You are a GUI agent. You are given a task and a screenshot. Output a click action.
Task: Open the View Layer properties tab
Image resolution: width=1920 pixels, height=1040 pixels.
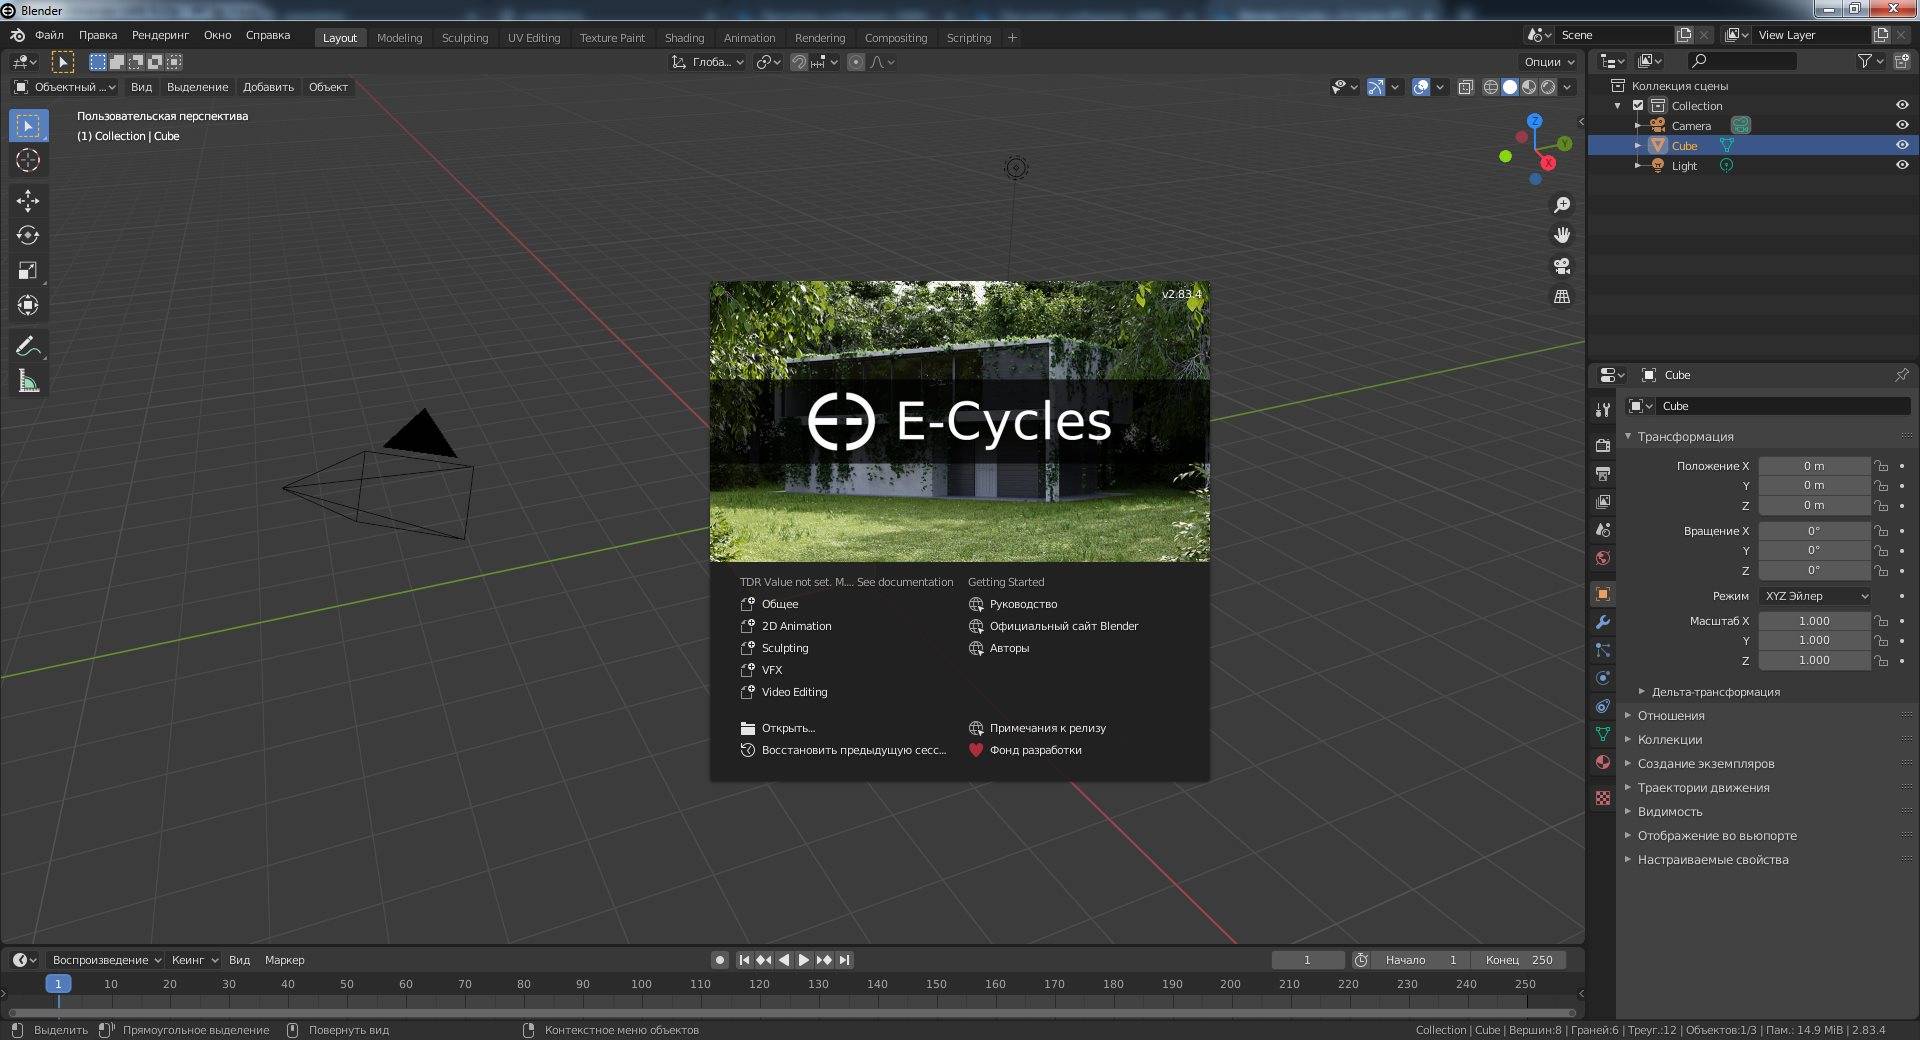click(1603, 501)
